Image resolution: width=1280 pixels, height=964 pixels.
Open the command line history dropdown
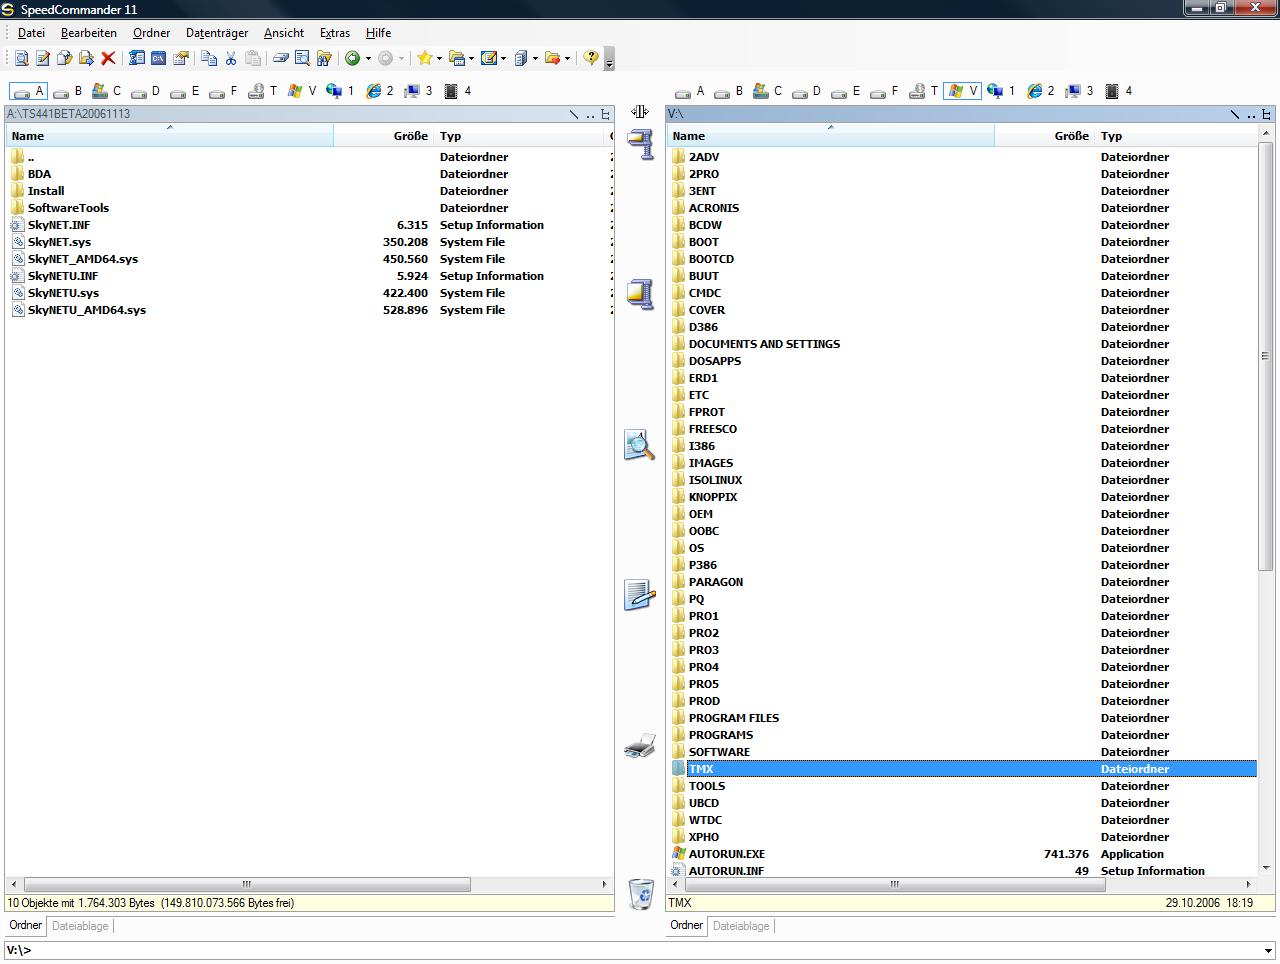[x=1268, y=951]
